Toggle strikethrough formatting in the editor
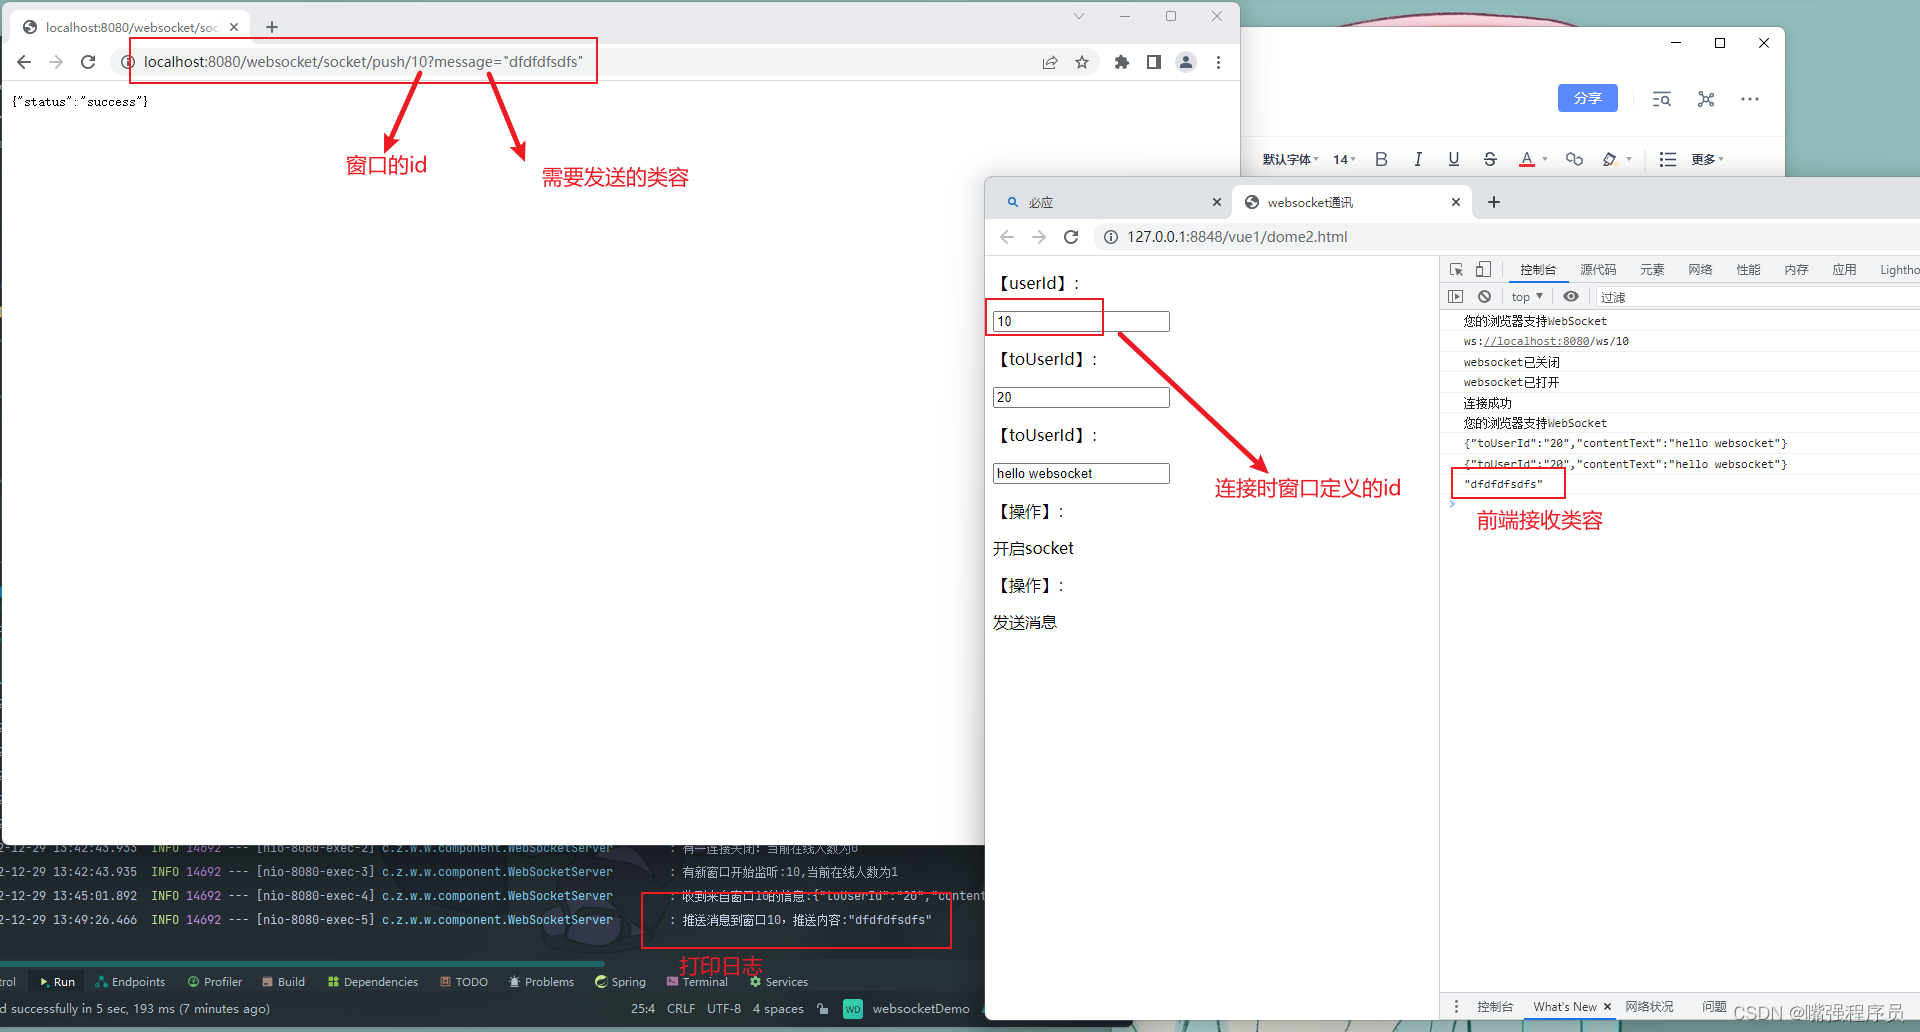Screen dimensions: 1920x1032 1490,159
